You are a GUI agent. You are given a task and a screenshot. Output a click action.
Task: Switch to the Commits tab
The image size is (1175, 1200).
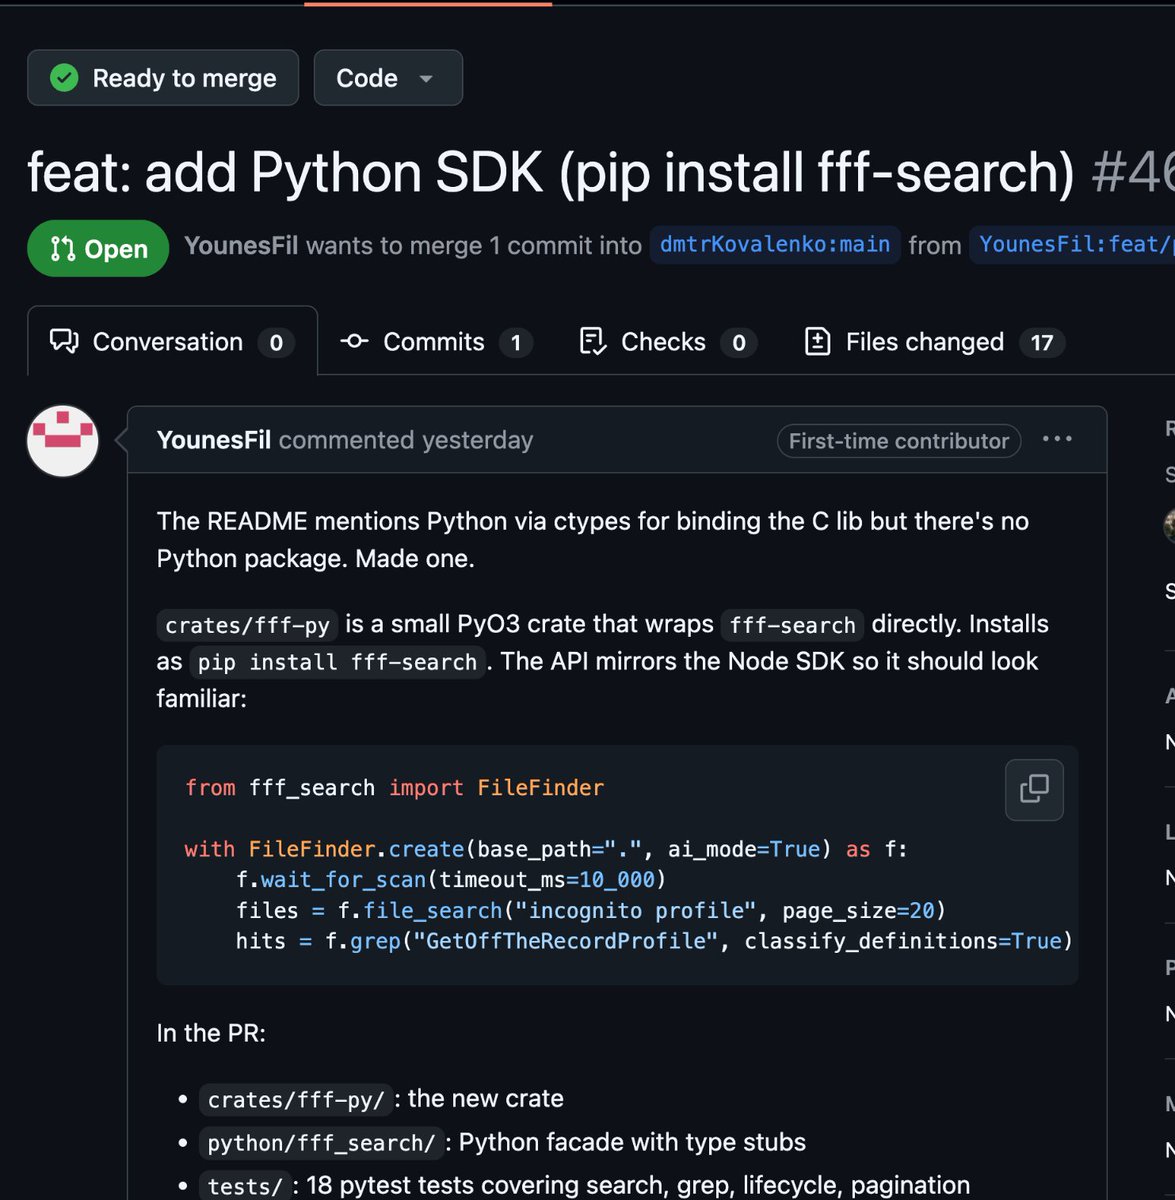click(436, 342)
